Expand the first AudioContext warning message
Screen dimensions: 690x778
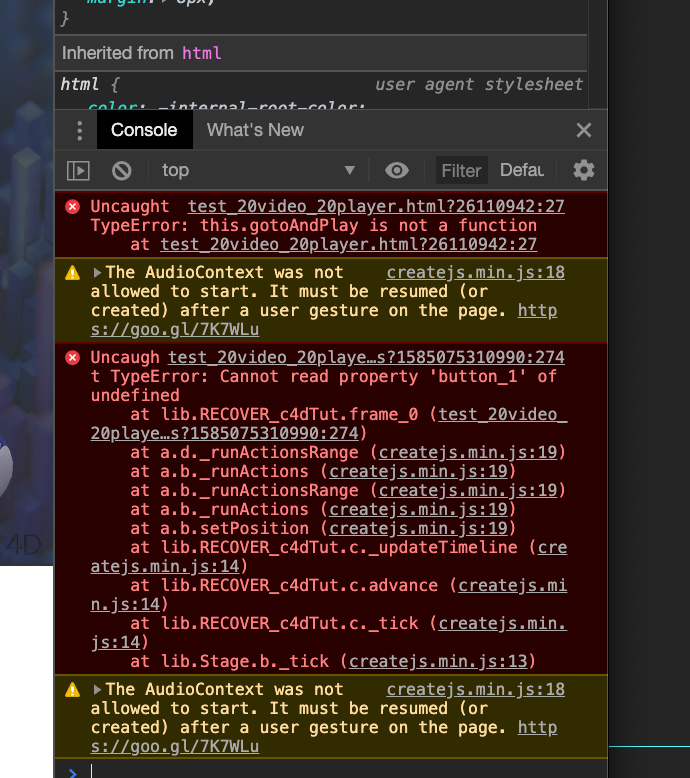97,272
